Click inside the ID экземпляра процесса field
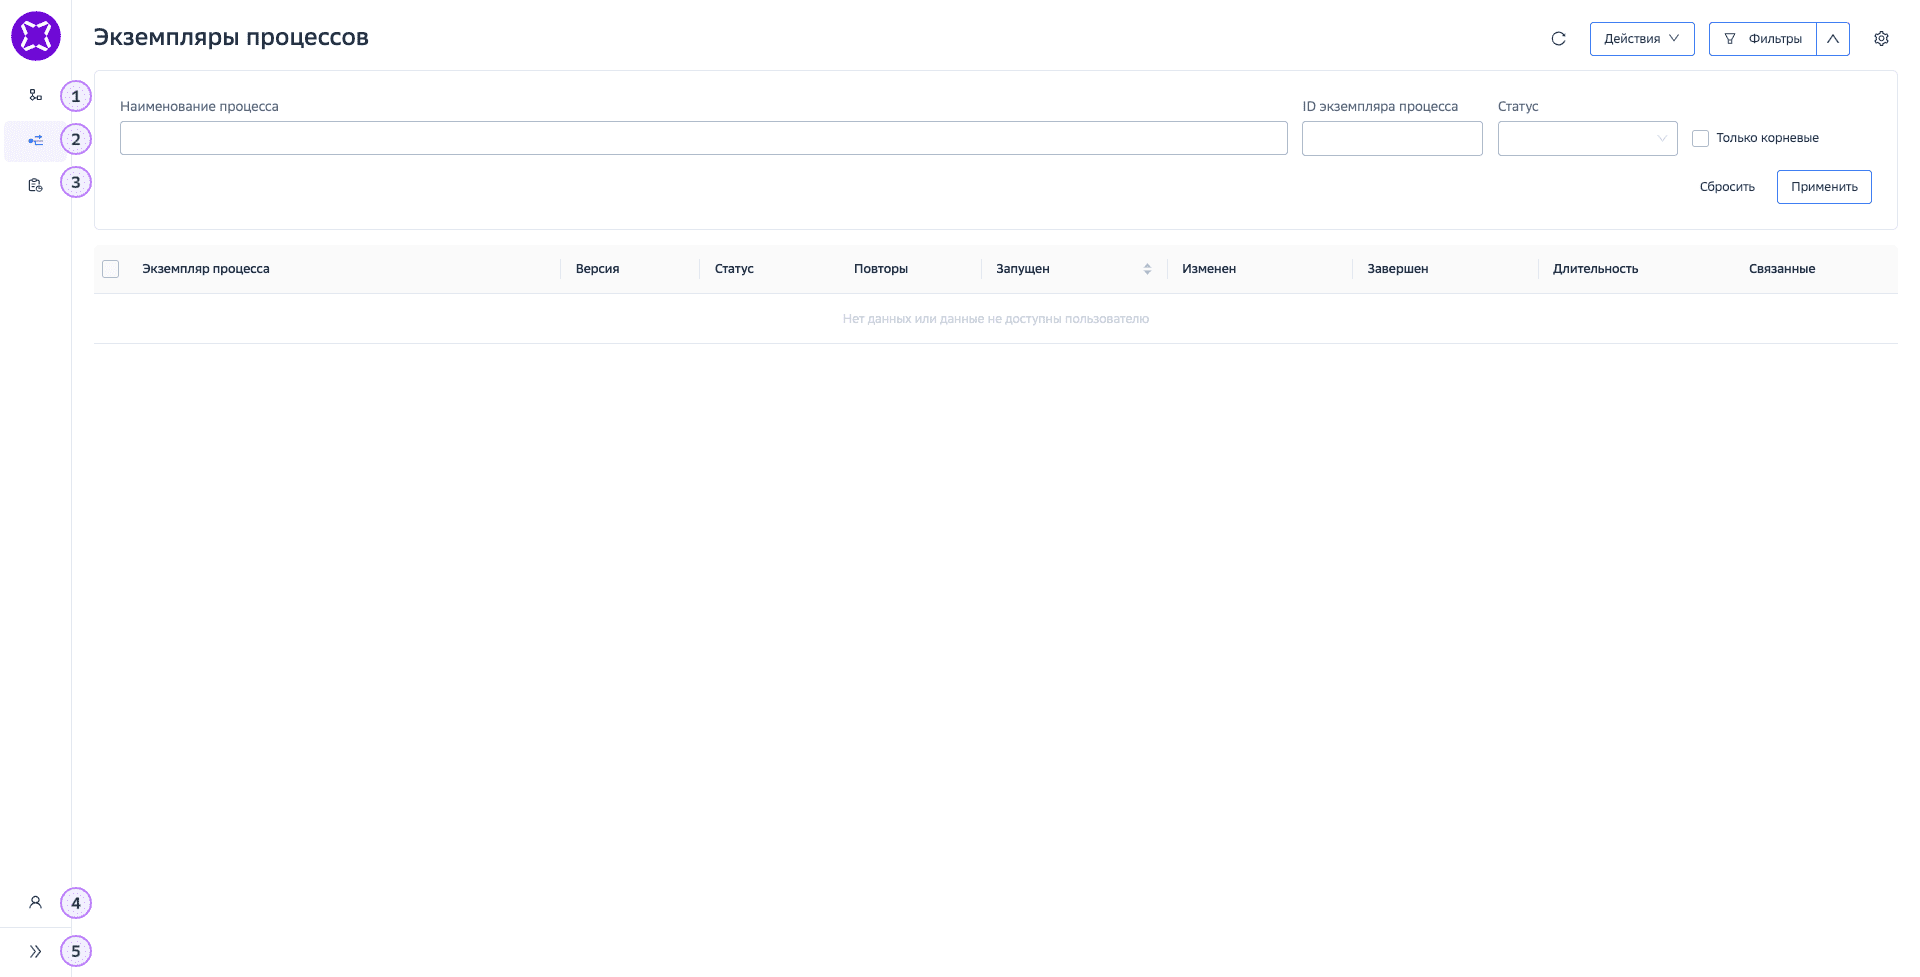 [1392, 138]
